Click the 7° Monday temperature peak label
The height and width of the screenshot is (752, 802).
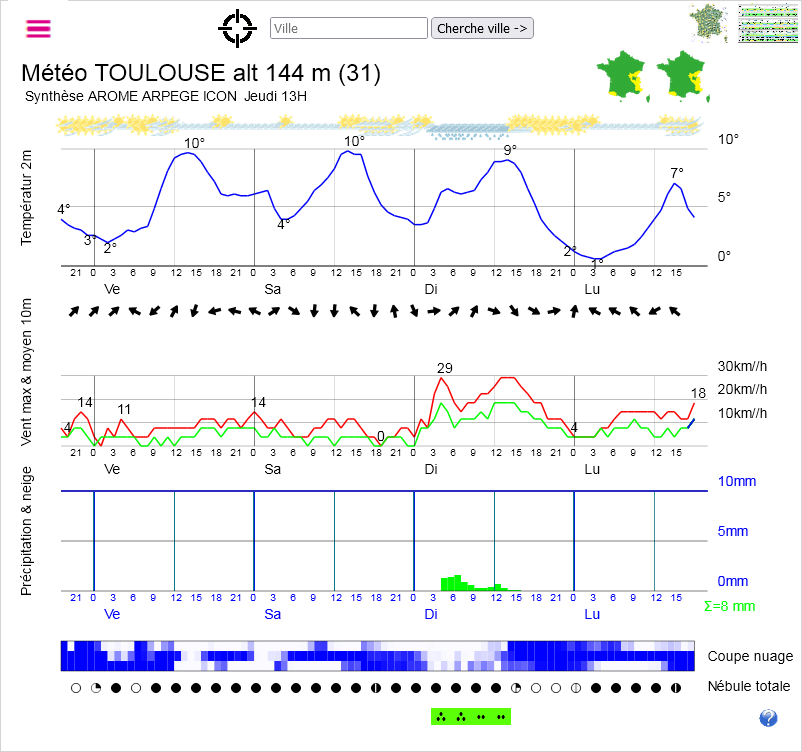tap(677, 173)
